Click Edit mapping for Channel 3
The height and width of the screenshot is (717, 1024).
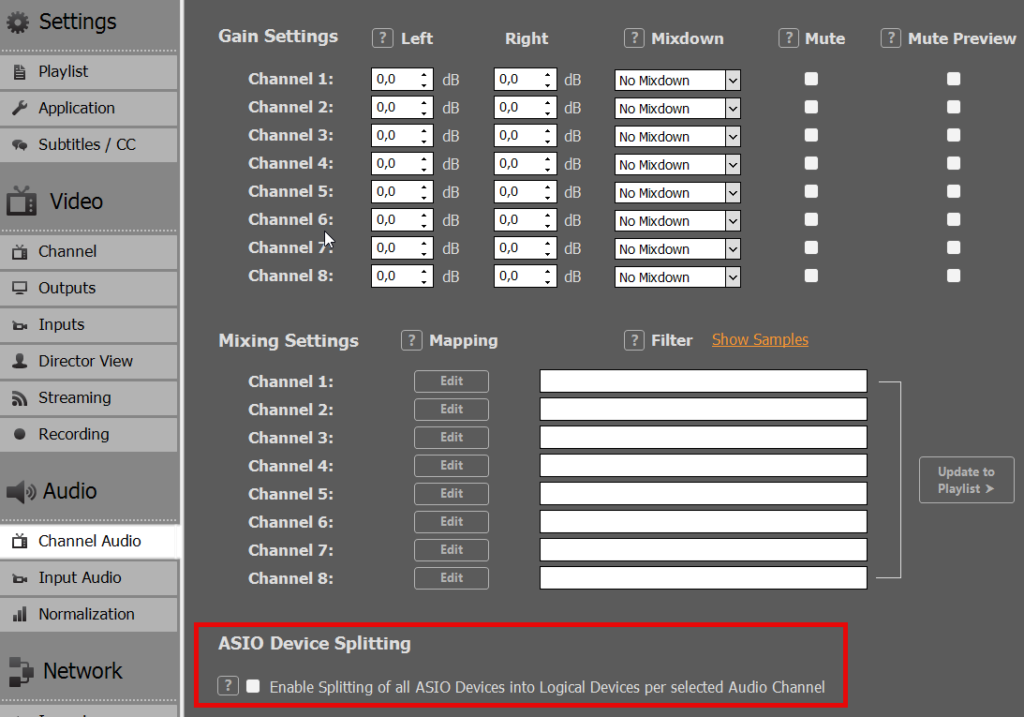click(451, 438)
